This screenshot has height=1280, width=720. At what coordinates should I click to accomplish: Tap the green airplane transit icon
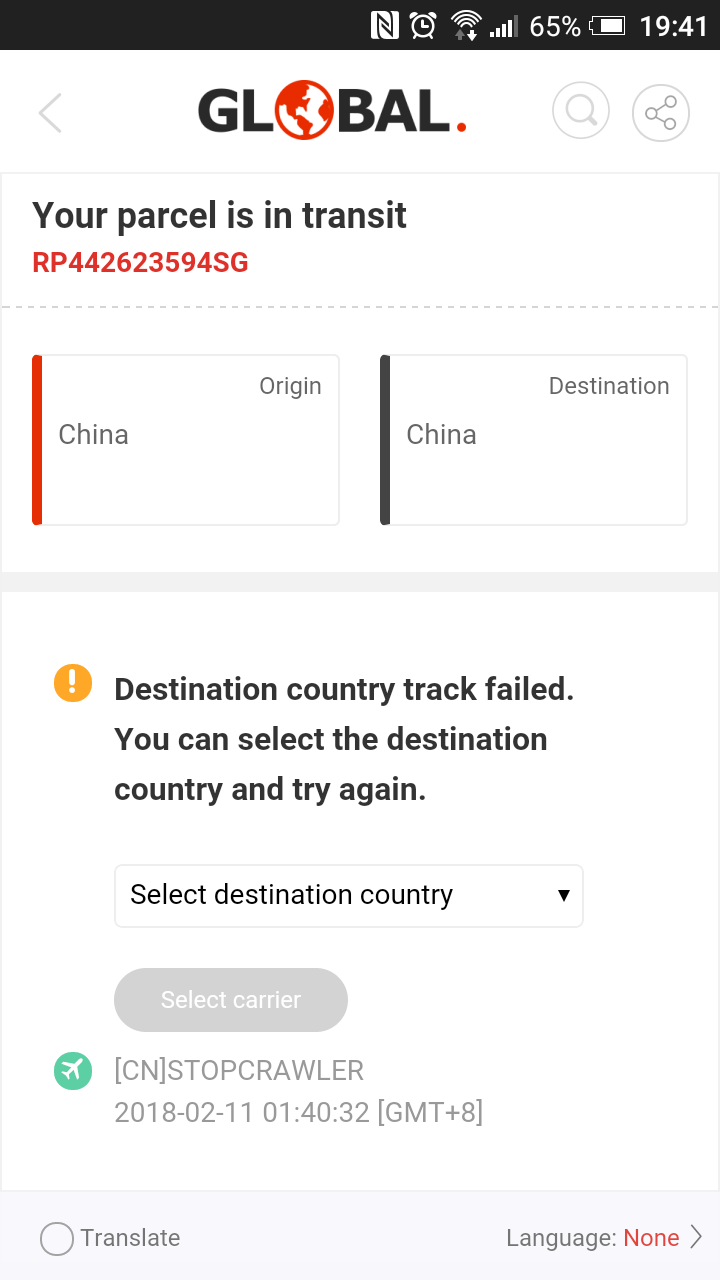tap(73, 1070)
